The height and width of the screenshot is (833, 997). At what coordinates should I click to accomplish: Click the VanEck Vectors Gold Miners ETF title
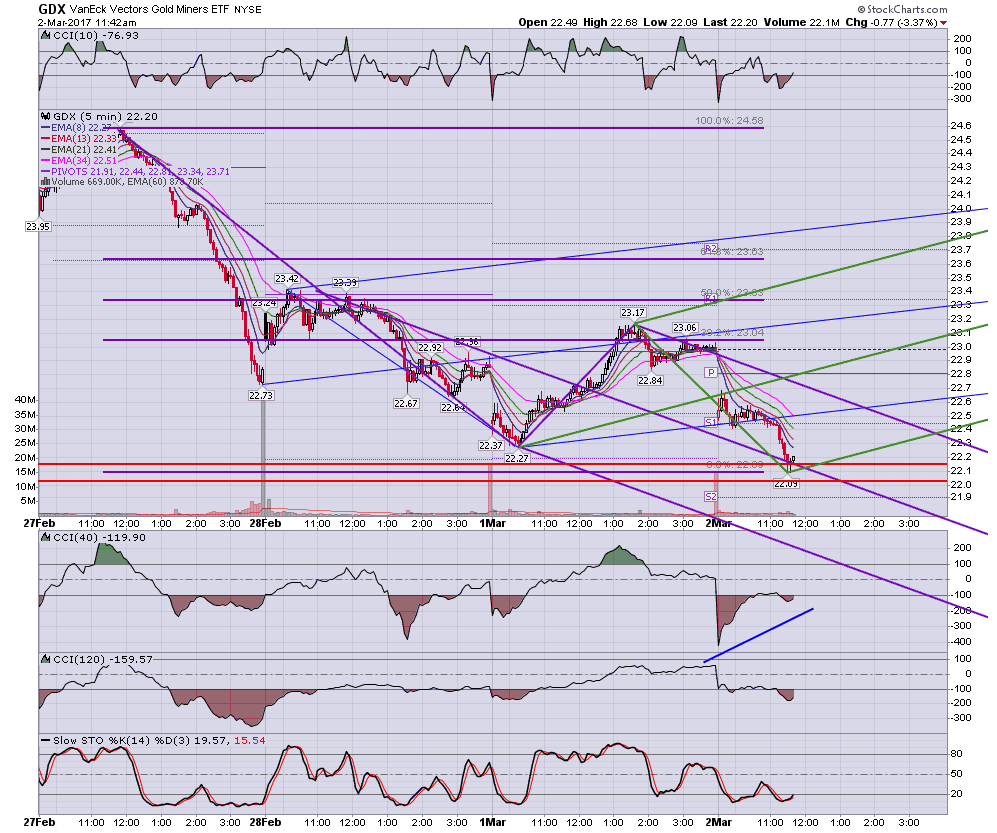[x=149, y=10]
